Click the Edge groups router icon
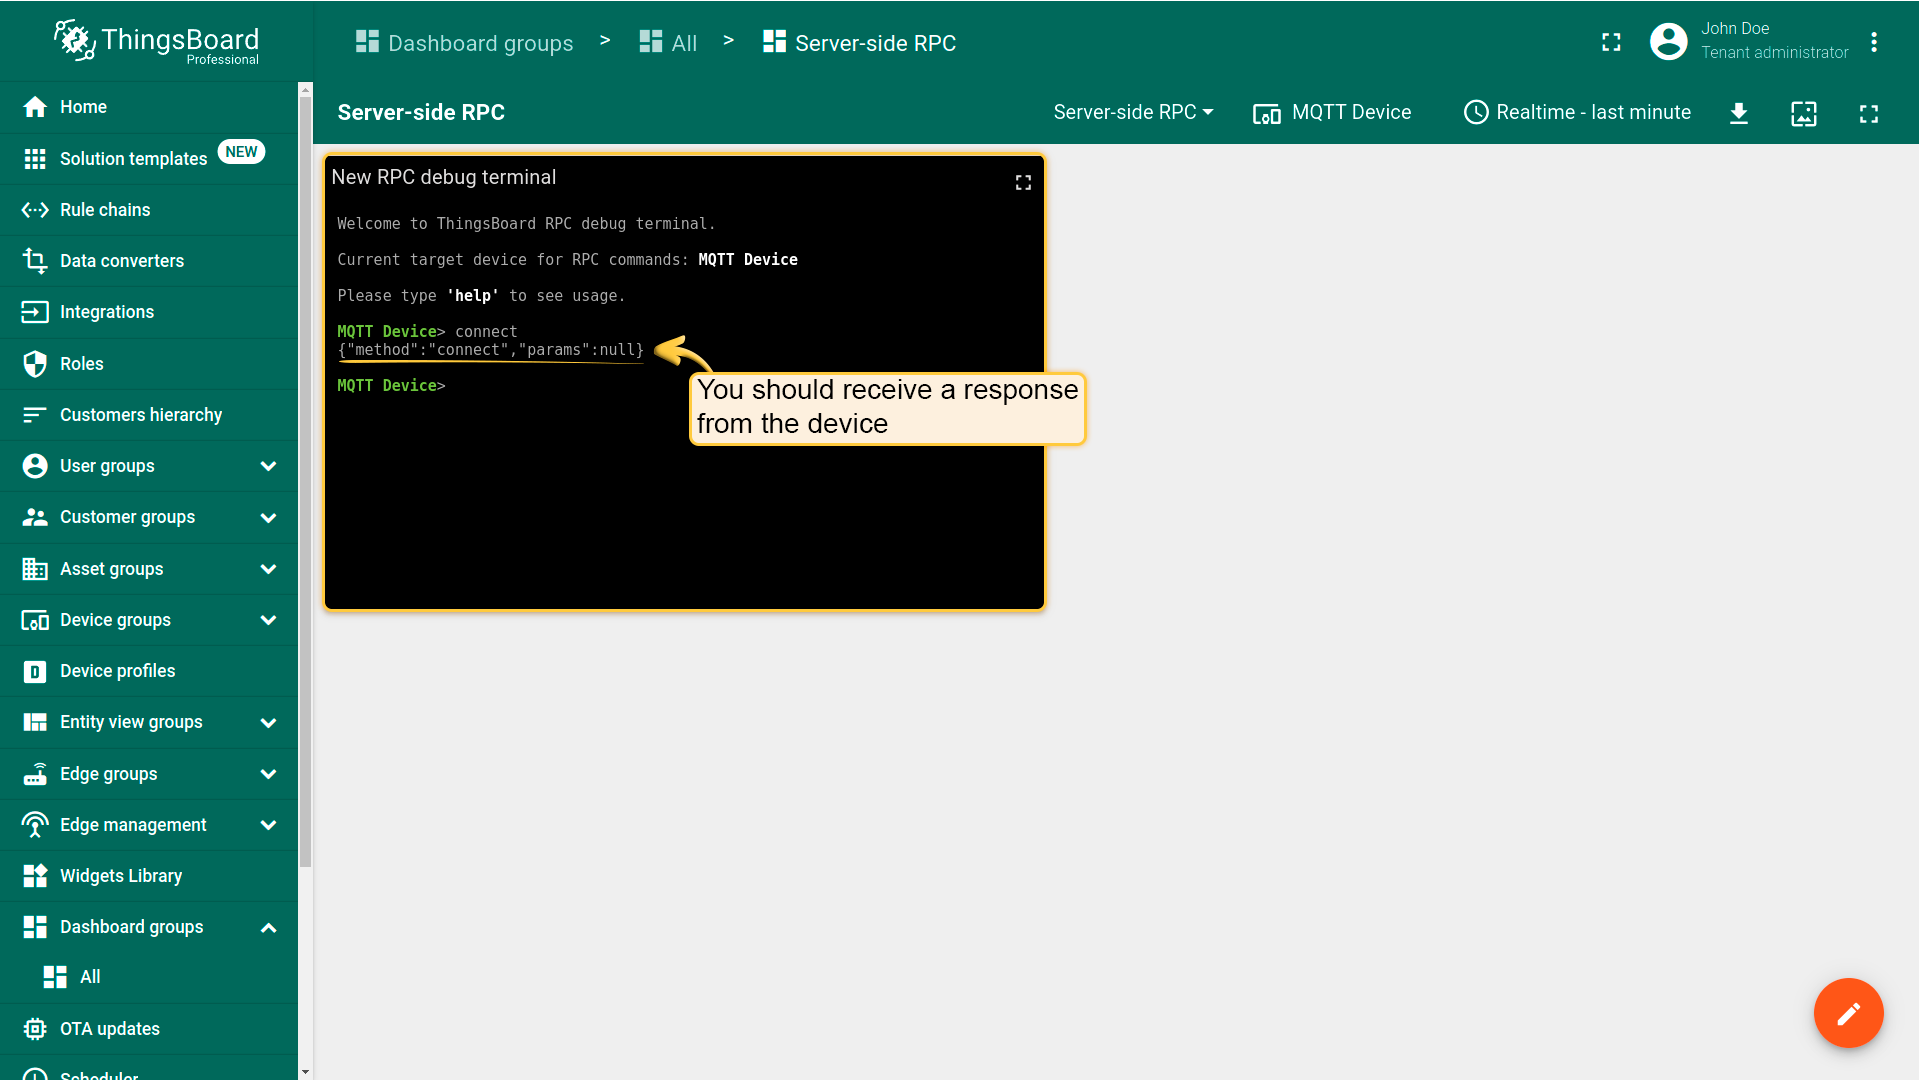The width and height of the screenshot is (1920, 1080). (x=35, y=774)
